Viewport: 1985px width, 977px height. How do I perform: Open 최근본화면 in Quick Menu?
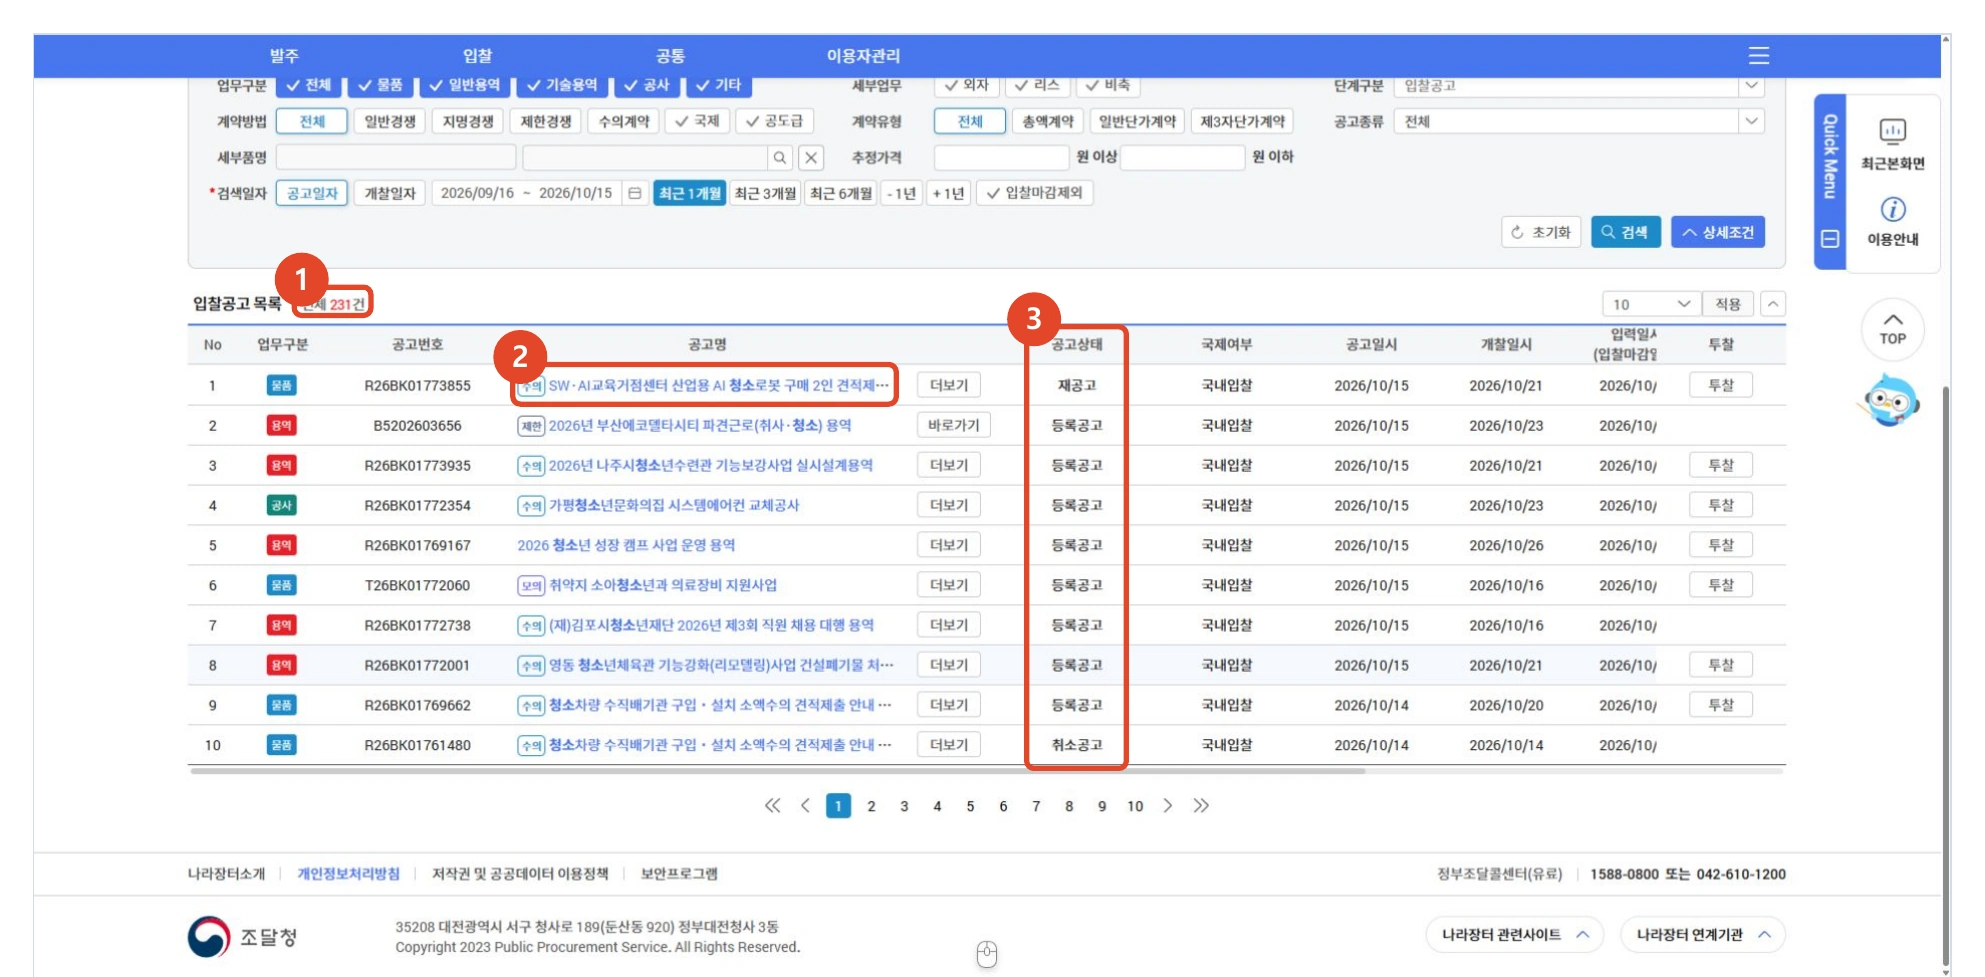(x=1892, y=143)
